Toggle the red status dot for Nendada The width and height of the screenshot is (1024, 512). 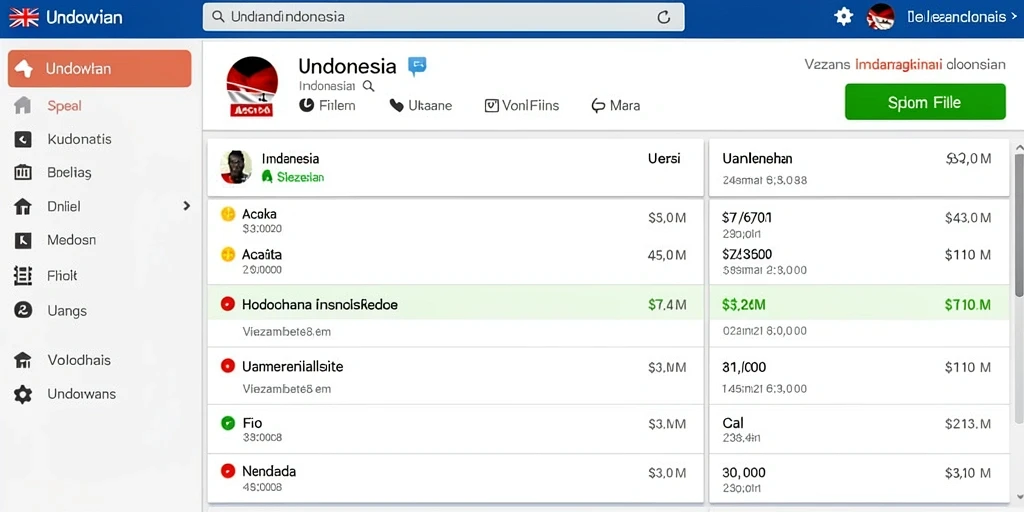click(x=228, y=470)
